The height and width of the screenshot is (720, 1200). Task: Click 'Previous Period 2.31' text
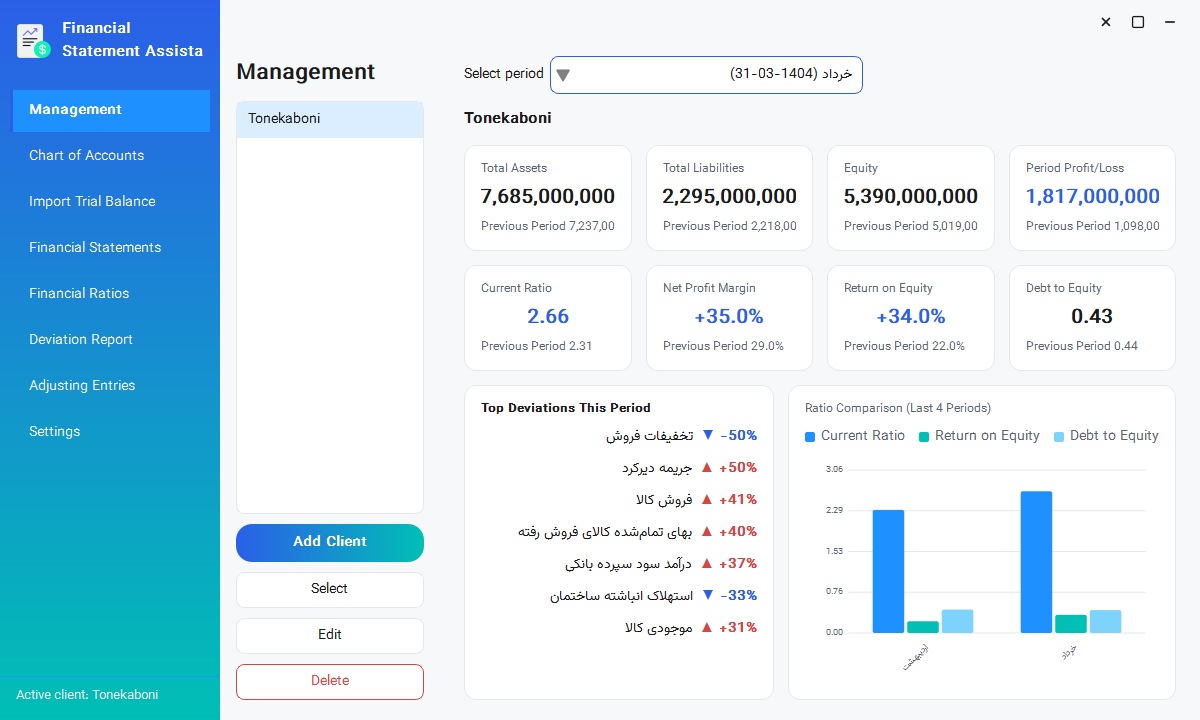coord(537,346)
